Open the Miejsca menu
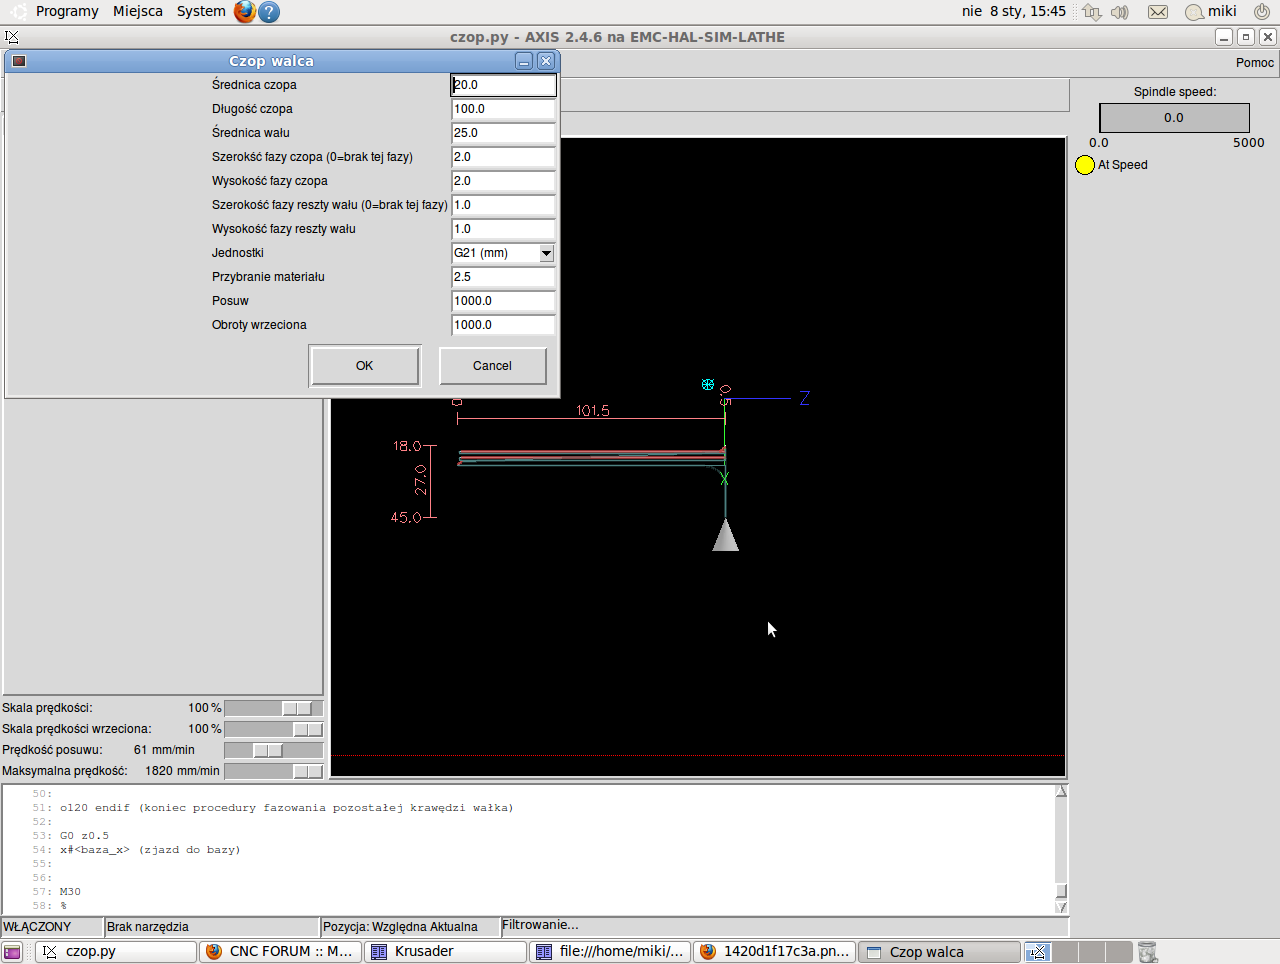Viewport: 1280px width, 964px height. pyautogui.click(x=138, y=12)
